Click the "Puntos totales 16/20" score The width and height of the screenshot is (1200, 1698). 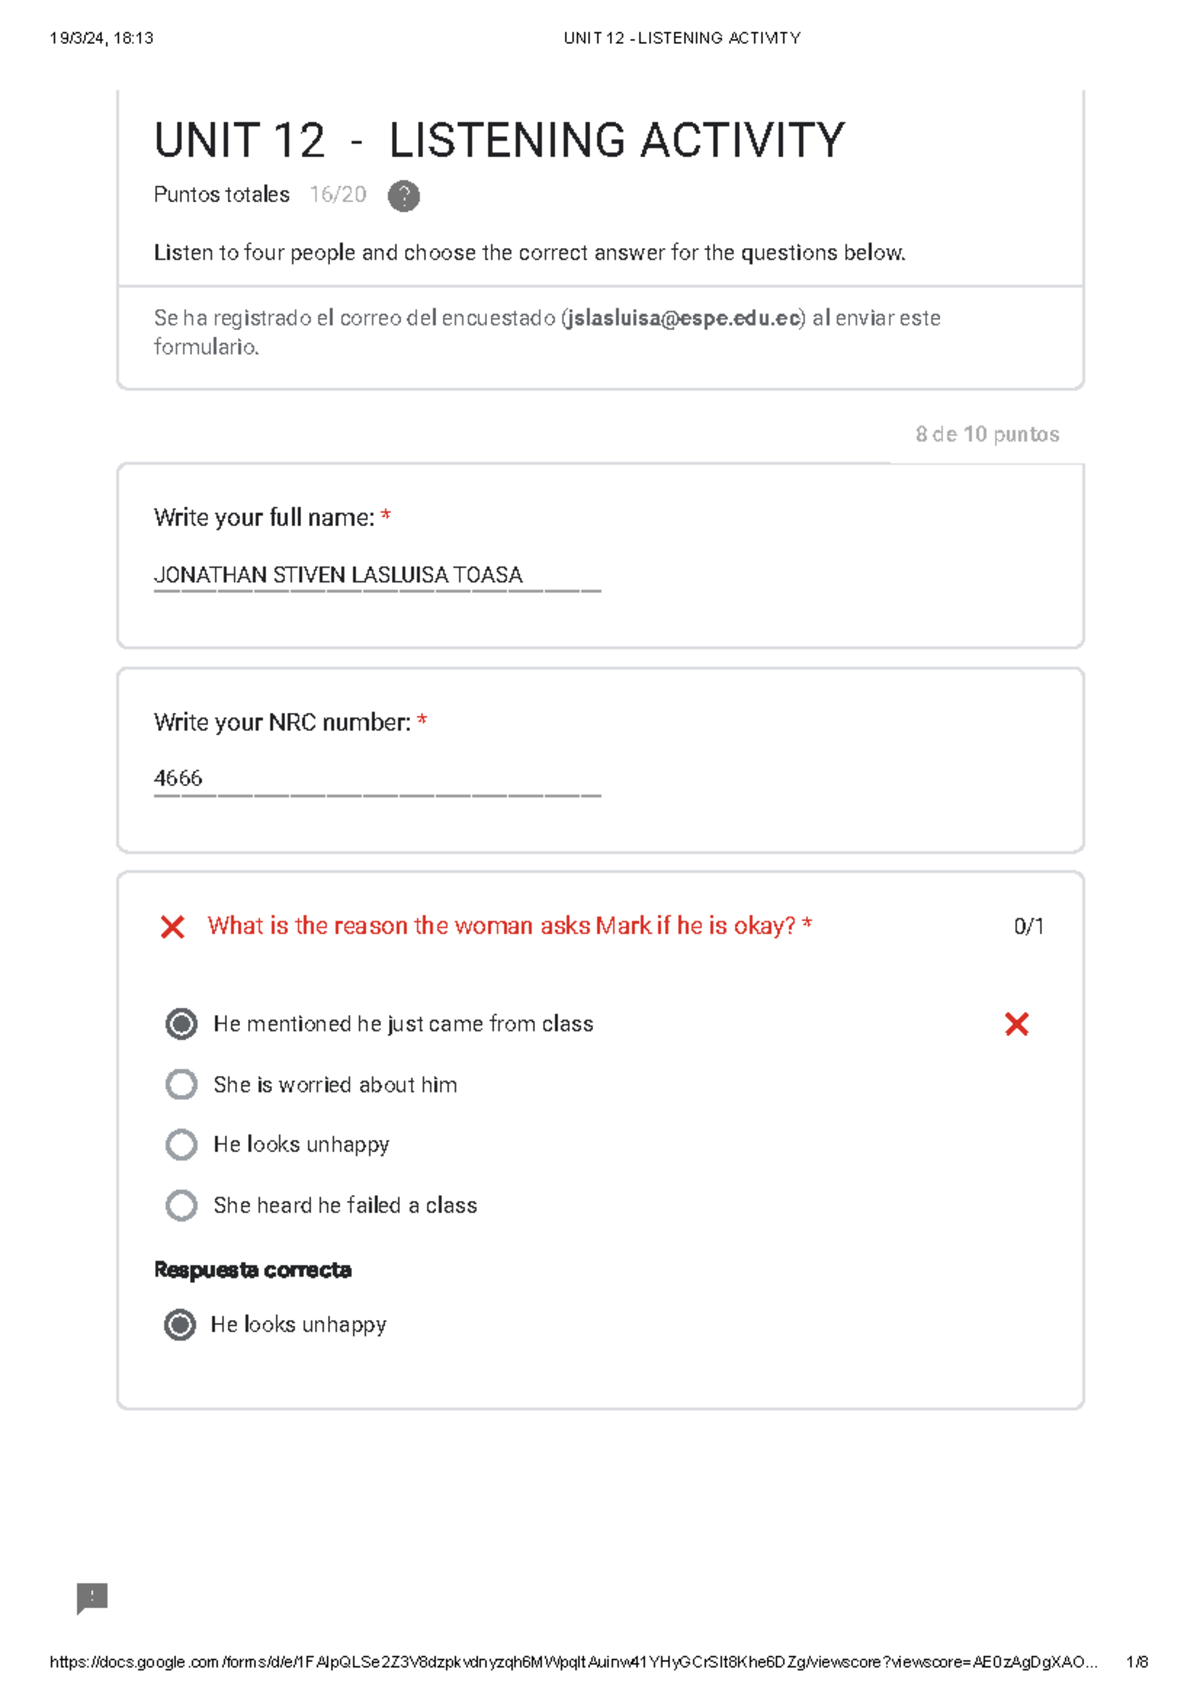coord(260,195)
